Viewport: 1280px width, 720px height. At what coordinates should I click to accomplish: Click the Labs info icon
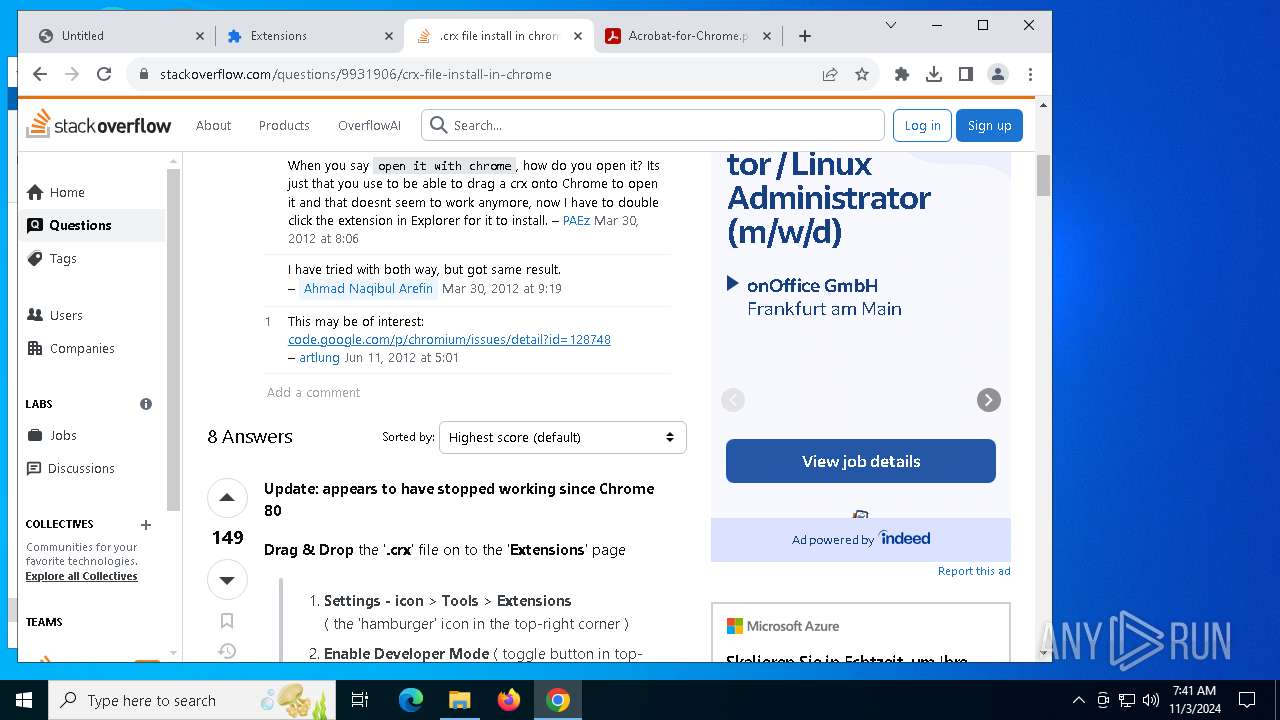pos(146,404)
